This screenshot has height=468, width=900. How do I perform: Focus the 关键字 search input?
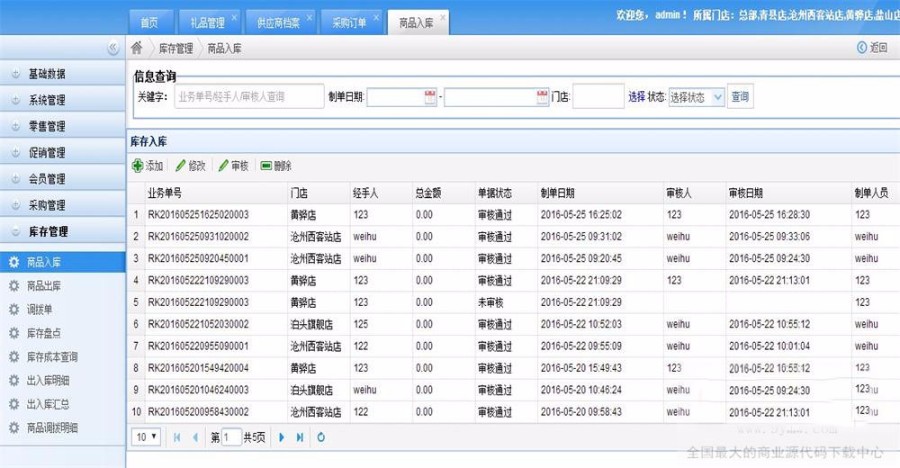click(249, 97)
